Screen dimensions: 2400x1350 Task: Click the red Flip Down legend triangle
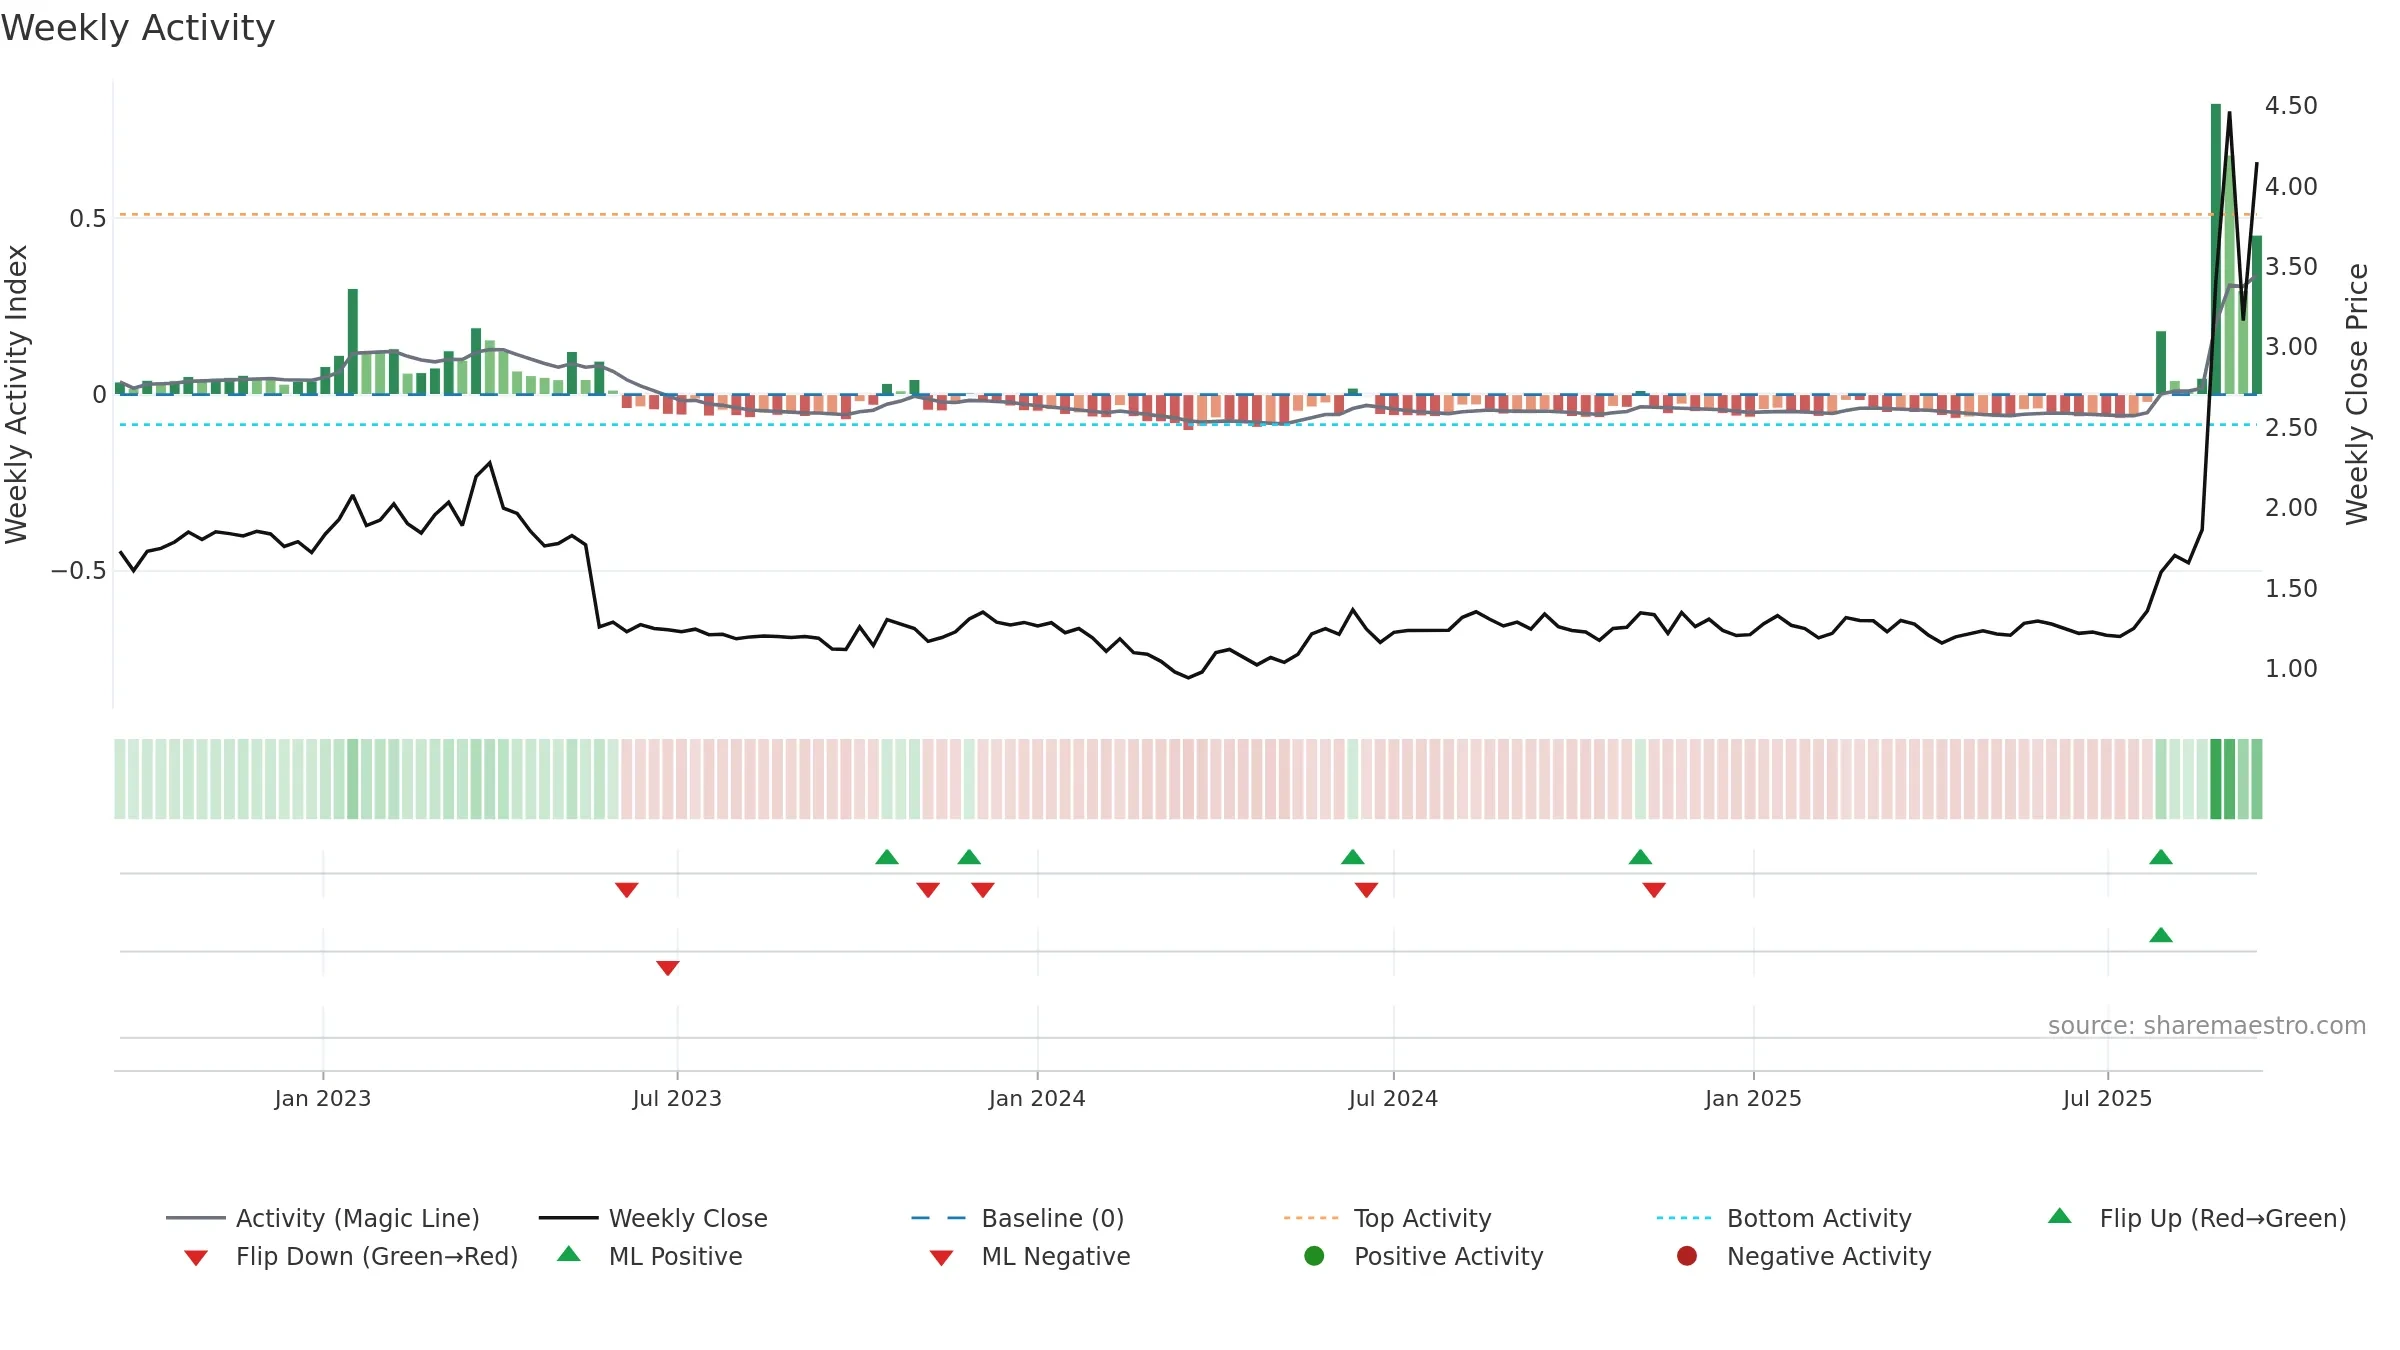pyautogui.click(x=196, y=1258)
